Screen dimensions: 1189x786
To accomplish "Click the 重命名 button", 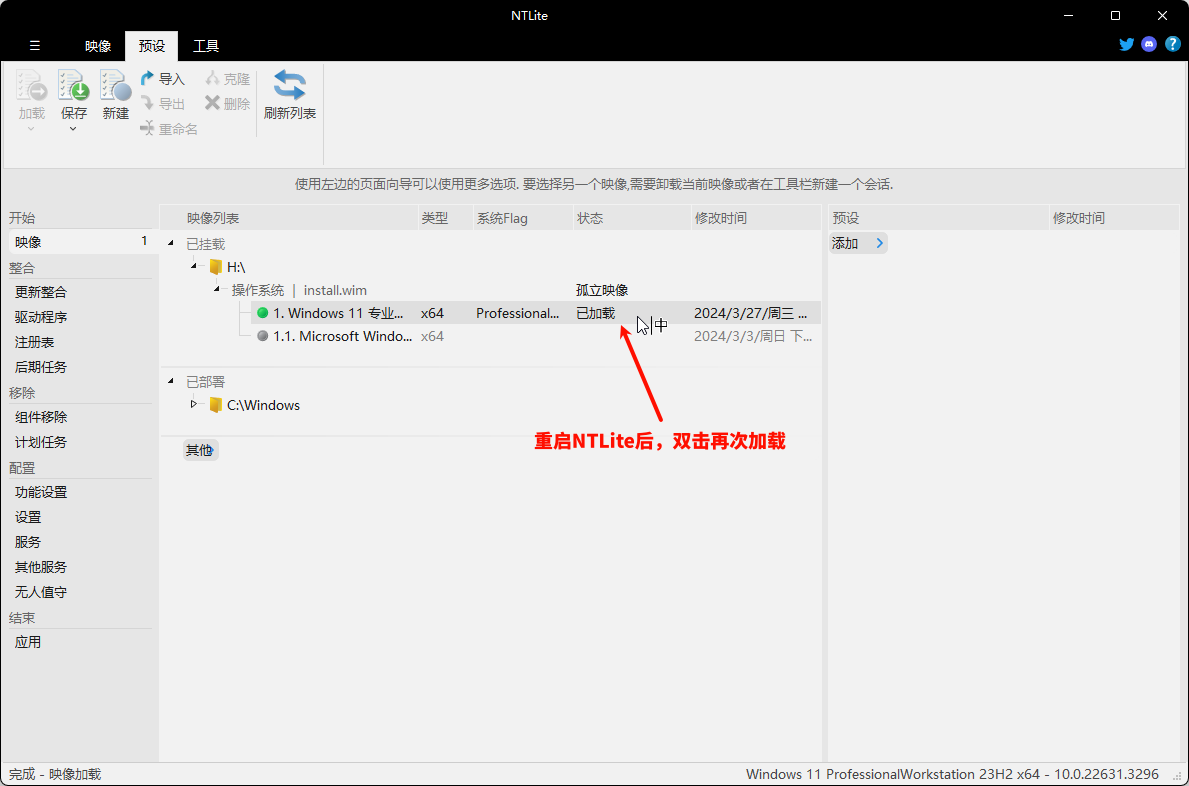I will [x=169, y=129].
